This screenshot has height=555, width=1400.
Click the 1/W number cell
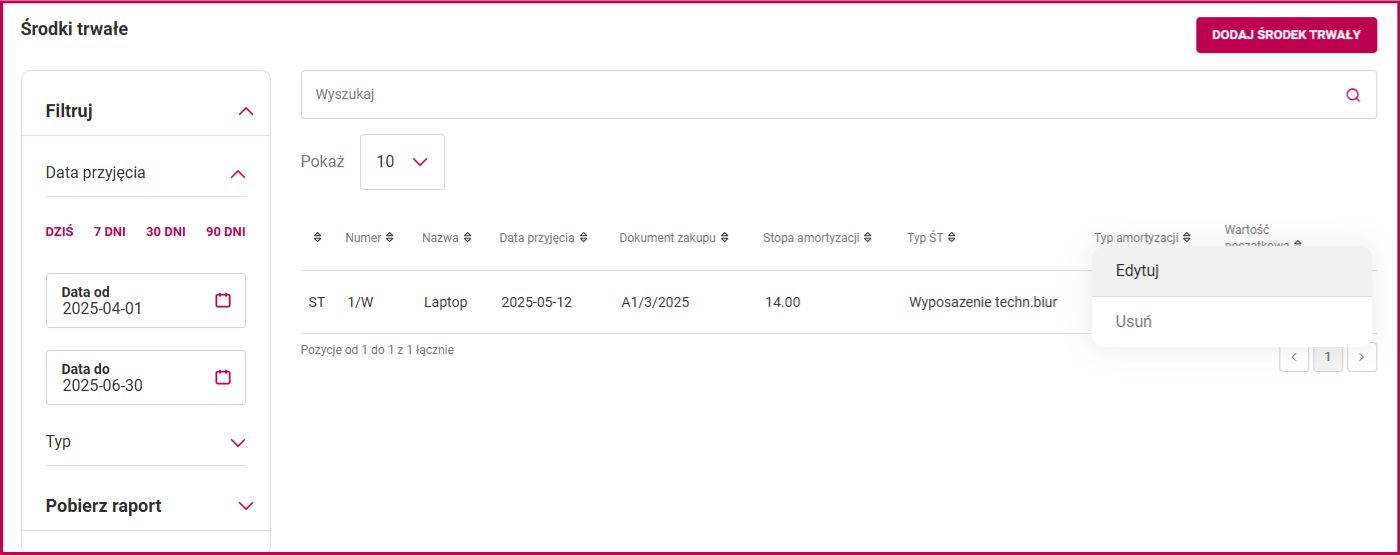(x=360, y=302)
